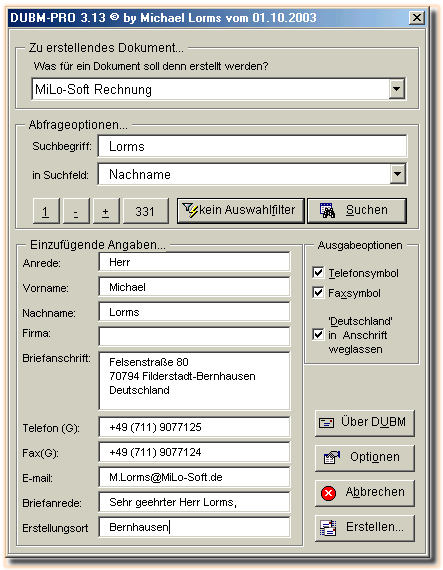Screen dimensions: 443x570
Task: Click the document icon beside Erstellen...
Action: (x=327, y=528)
